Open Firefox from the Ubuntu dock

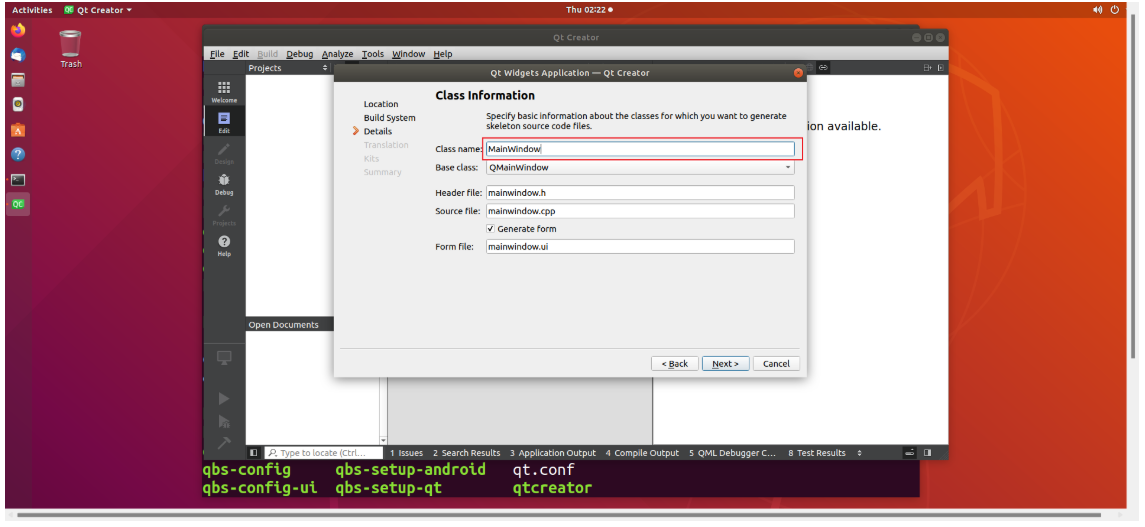tap(18, 31)
